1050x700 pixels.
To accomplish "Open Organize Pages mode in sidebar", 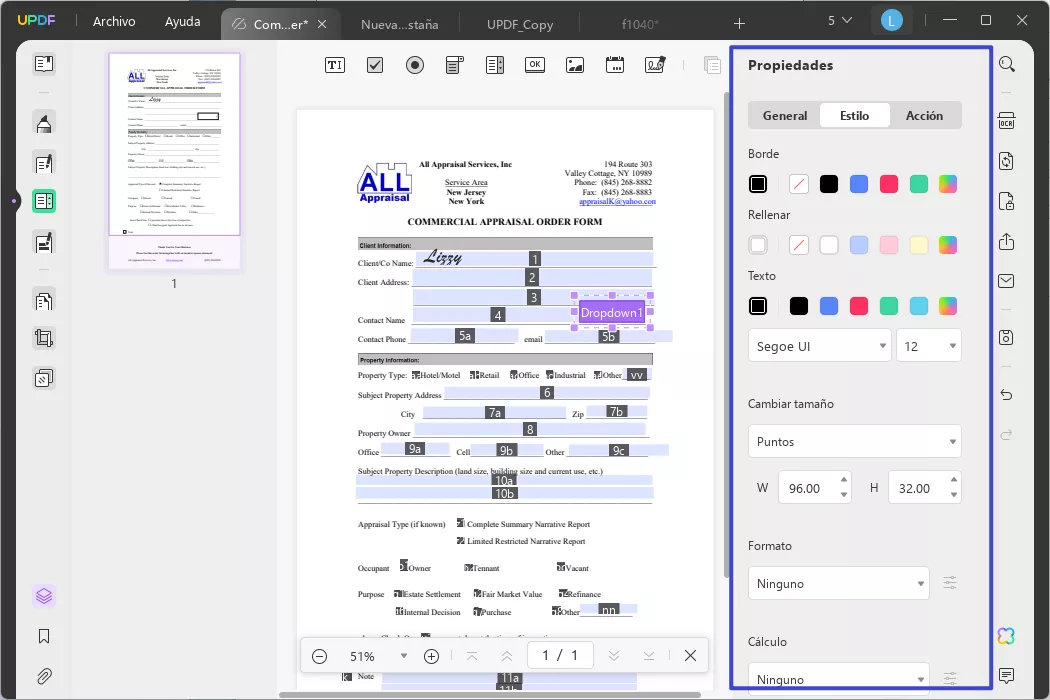I will [x=44, y=301].
